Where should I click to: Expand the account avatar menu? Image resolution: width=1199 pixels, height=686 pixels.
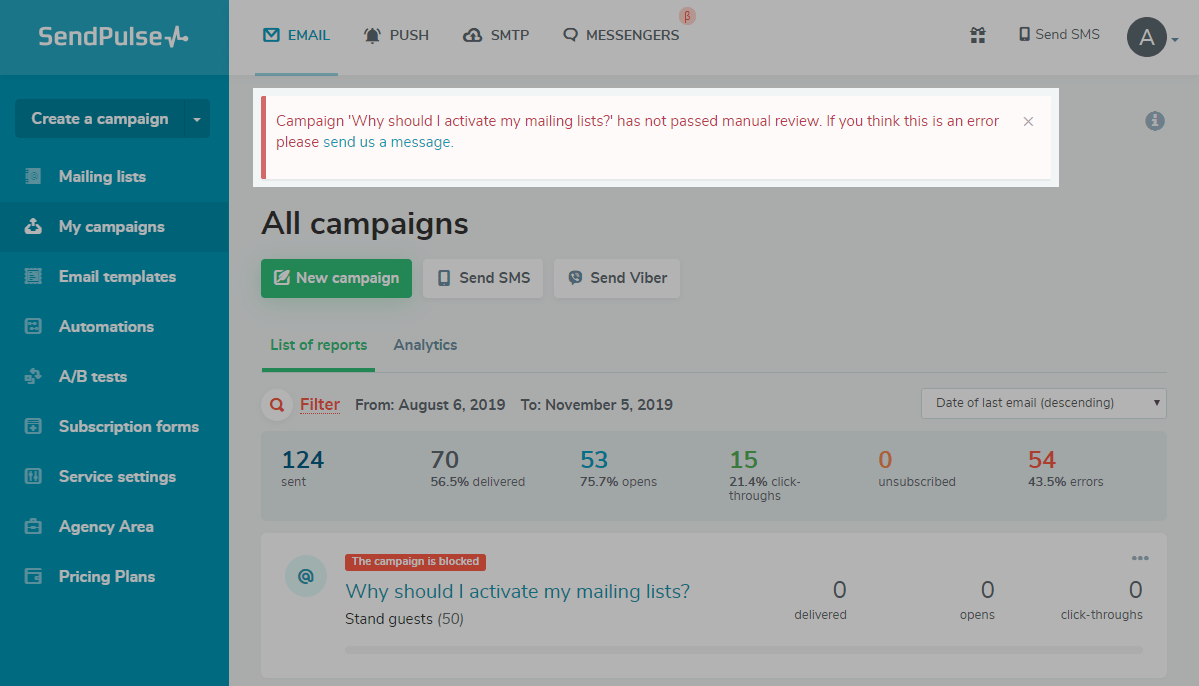(1153, 38)
